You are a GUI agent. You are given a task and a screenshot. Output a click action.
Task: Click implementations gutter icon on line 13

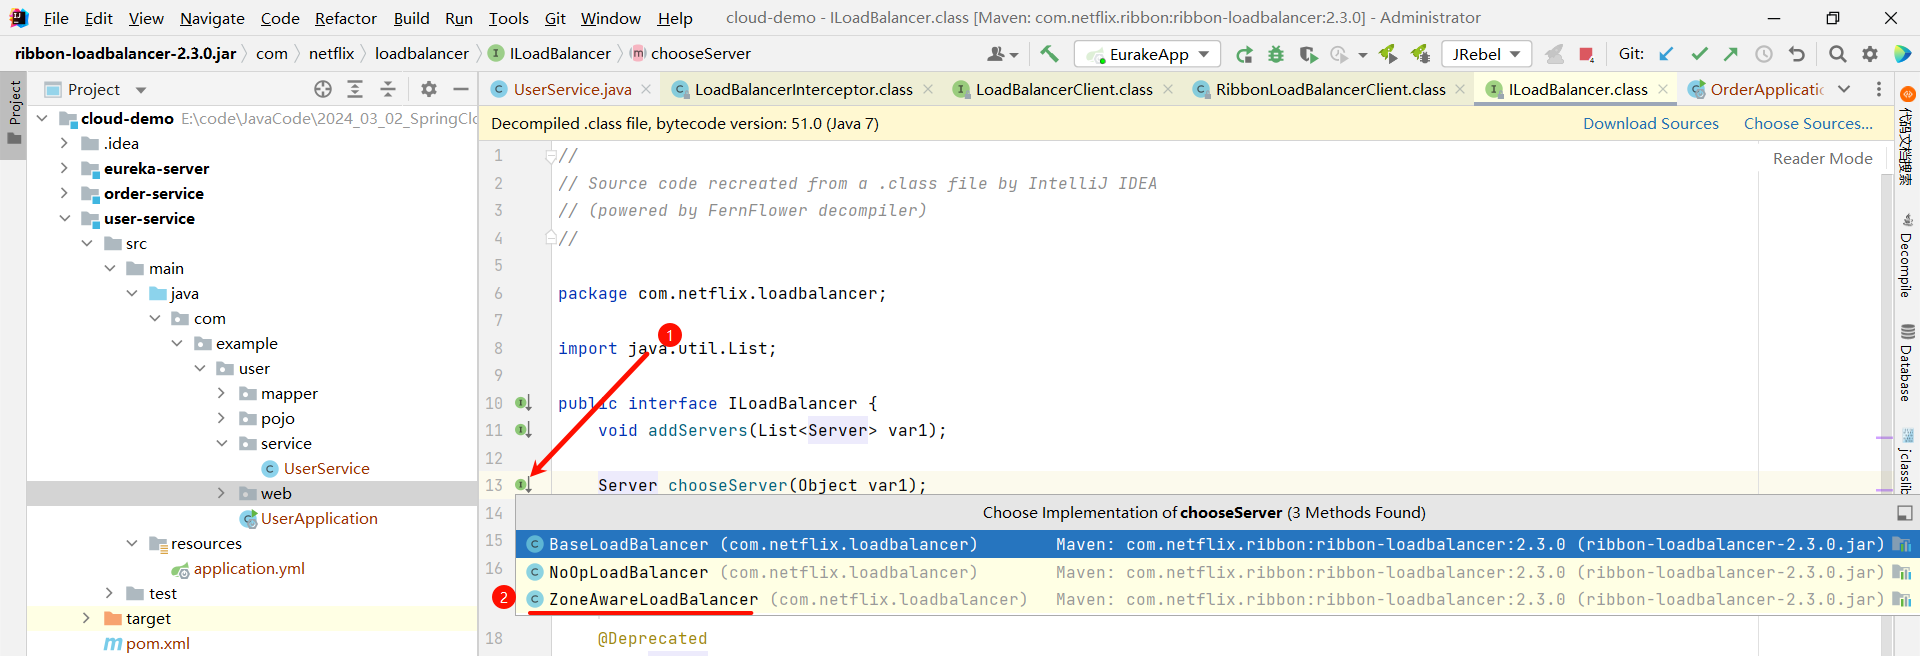coord(523,485)
